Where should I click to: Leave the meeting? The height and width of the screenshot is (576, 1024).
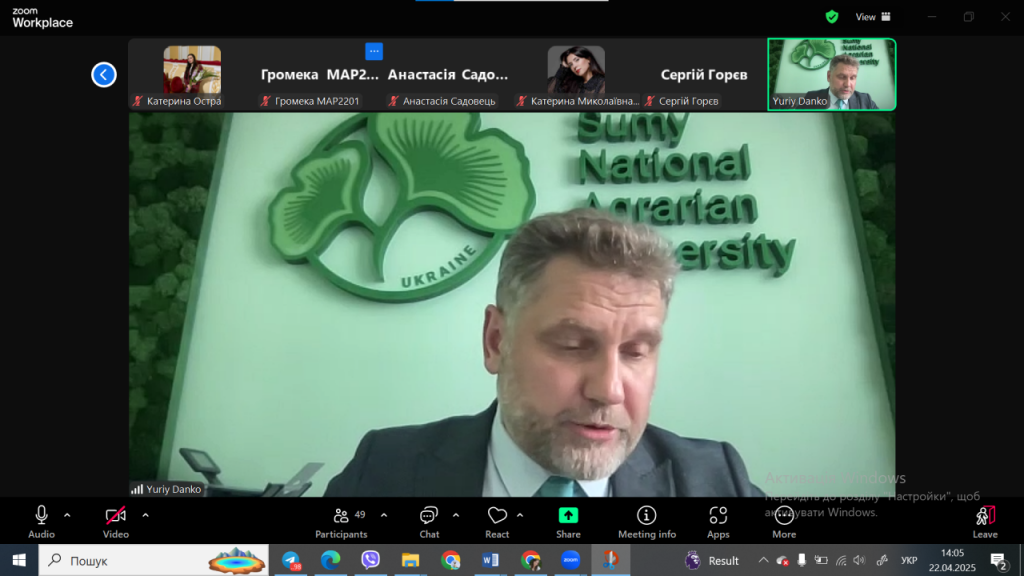tap(985, 522)
